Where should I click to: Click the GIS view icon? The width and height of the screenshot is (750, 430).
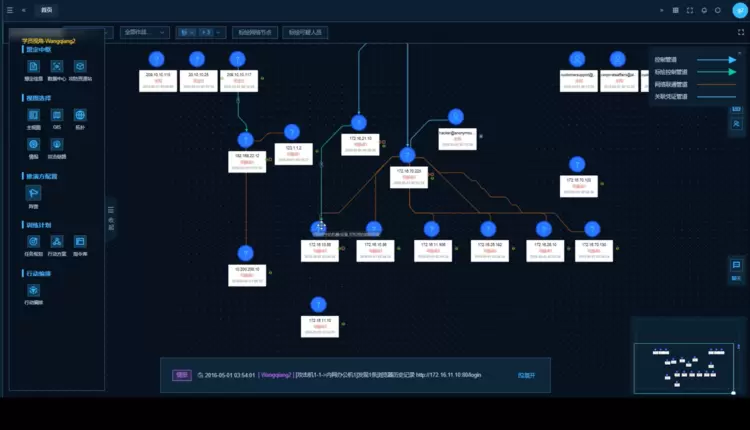click(57, 116)
